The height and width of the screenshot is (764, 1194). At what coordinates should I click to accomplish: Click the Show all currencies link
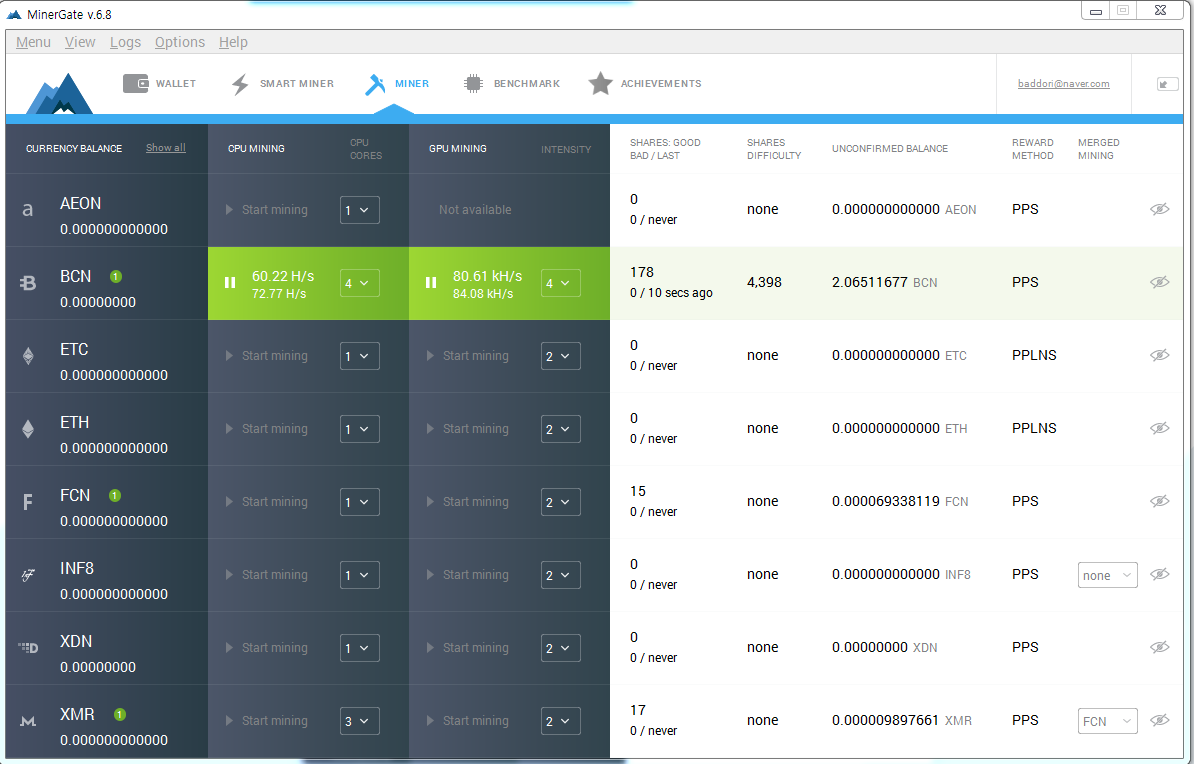[166, 148]
